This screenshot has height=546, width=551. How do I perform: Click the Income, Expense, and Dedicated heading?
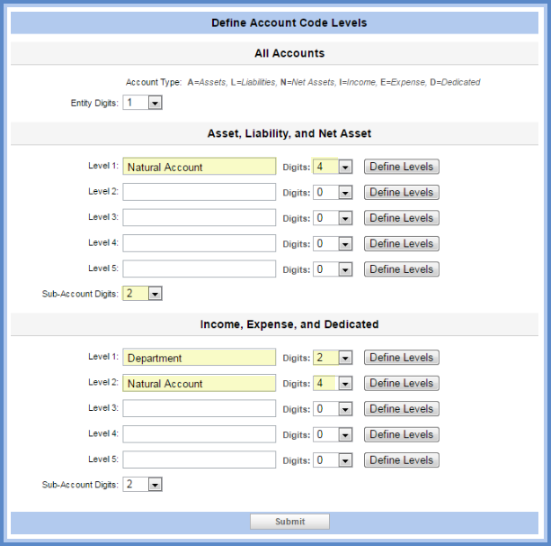[289, 324]
